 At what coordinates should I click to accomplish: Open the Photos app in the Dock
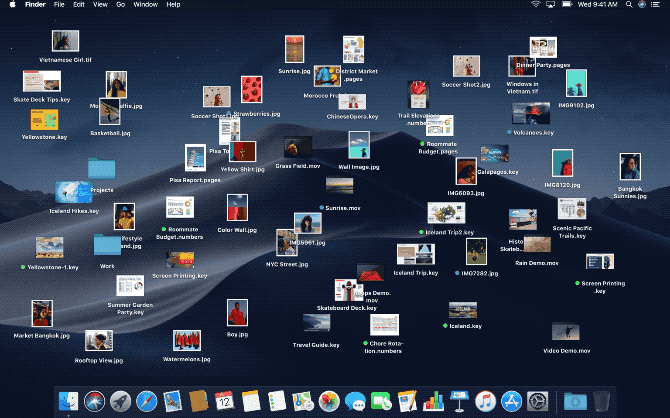click(x=328, y=401)
